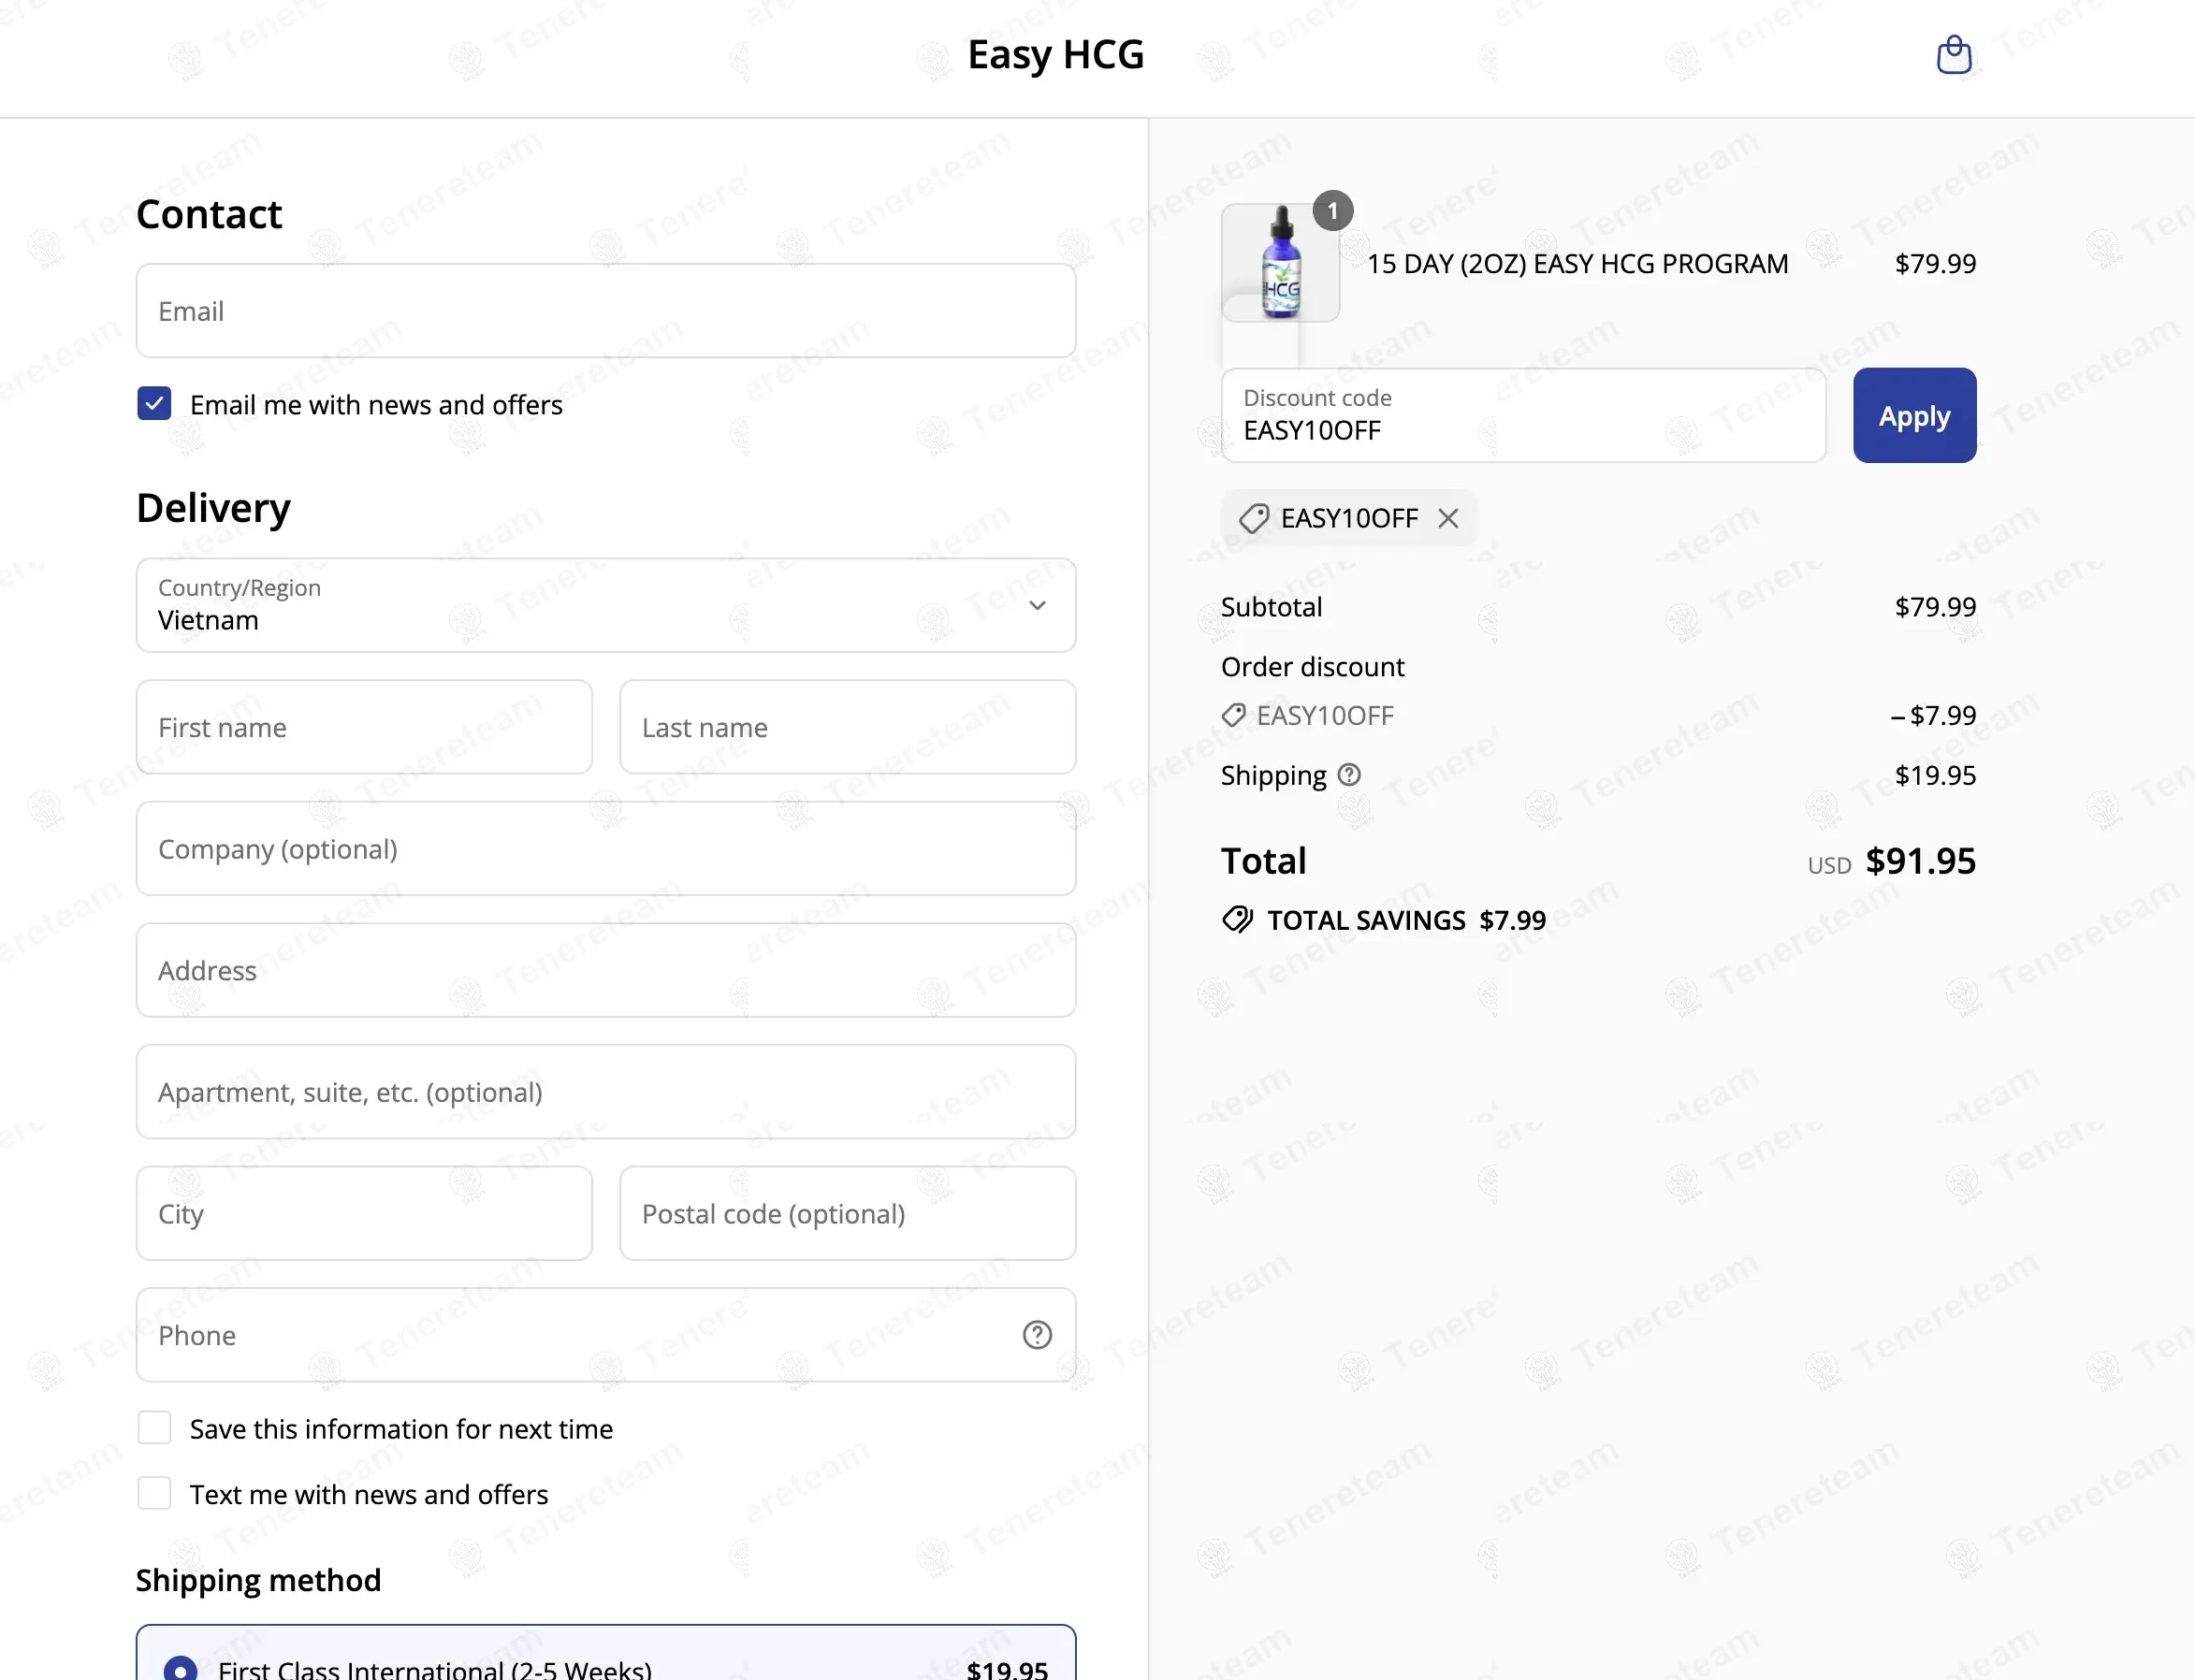Screen dimensions: 2195x1680
Task: Click the Shipping cost $19.95 in summary
Action: pos(1935,775)
